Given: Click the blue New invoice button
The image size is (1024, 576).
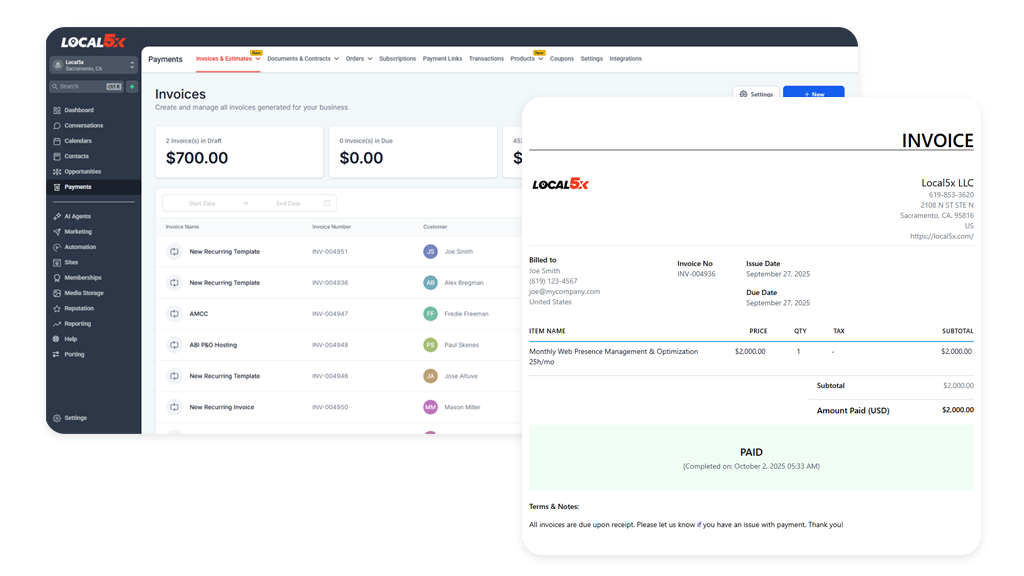Looking at the screenshot, I should (x=813, y=94).
